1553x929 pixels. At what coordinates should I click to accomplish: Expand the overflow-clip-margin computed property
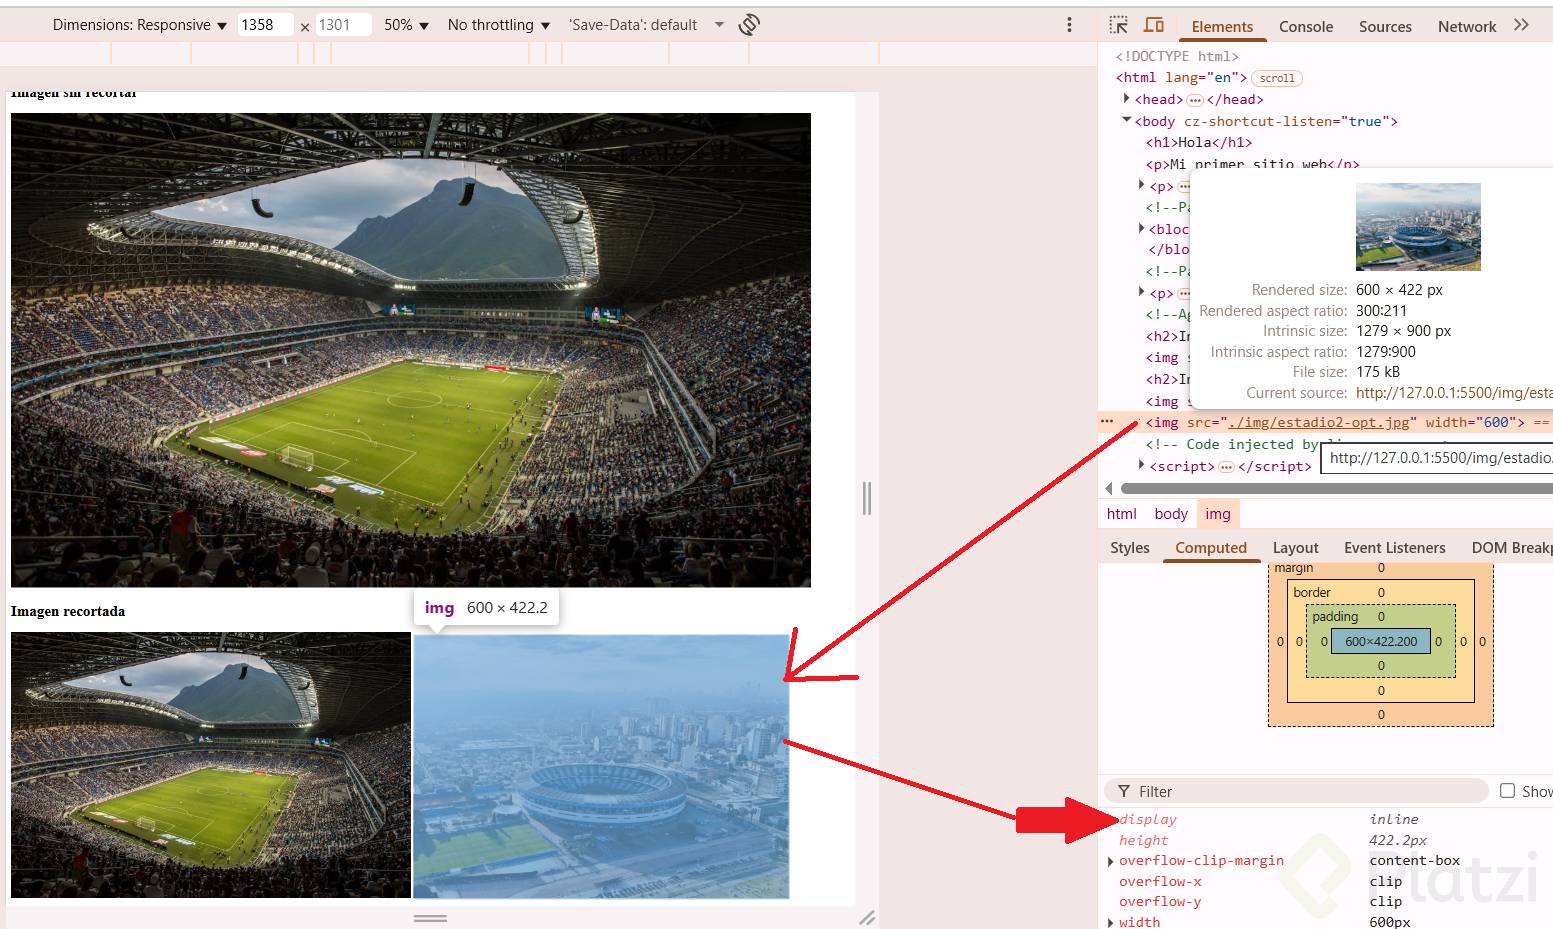tap(1111, 861)
